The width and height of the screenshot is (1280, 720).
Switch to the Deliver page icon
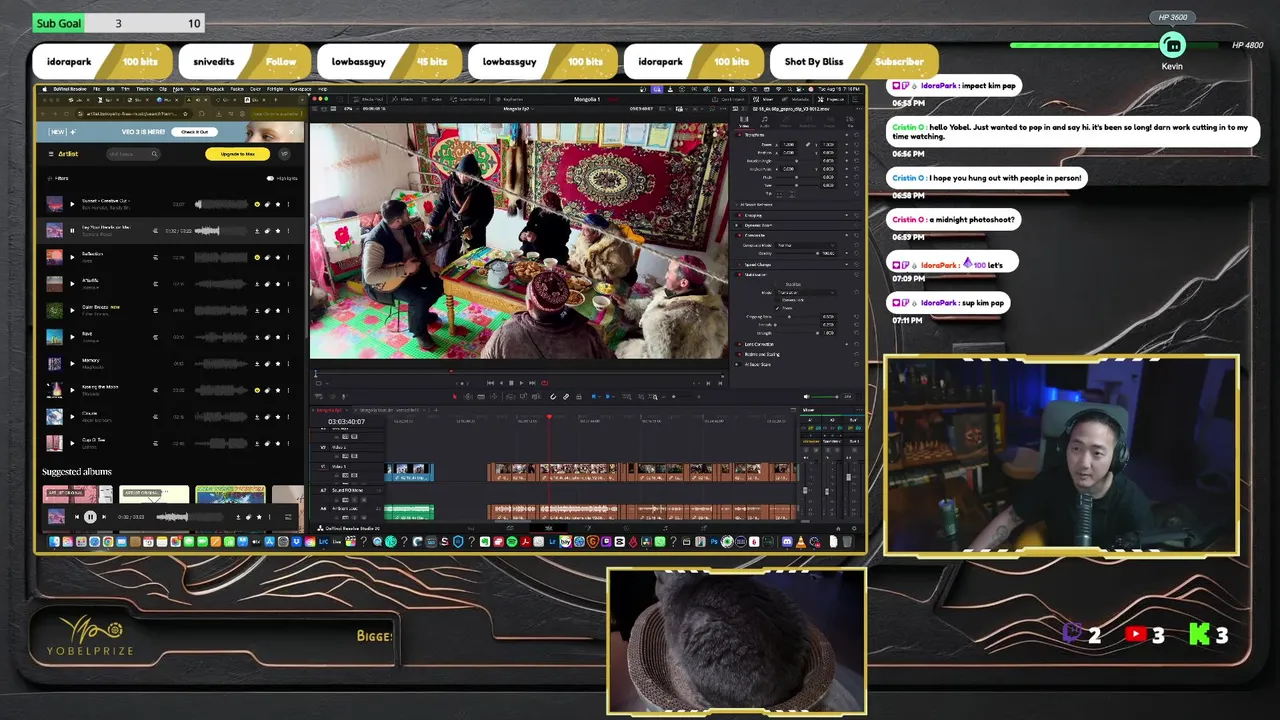point(704,528)
